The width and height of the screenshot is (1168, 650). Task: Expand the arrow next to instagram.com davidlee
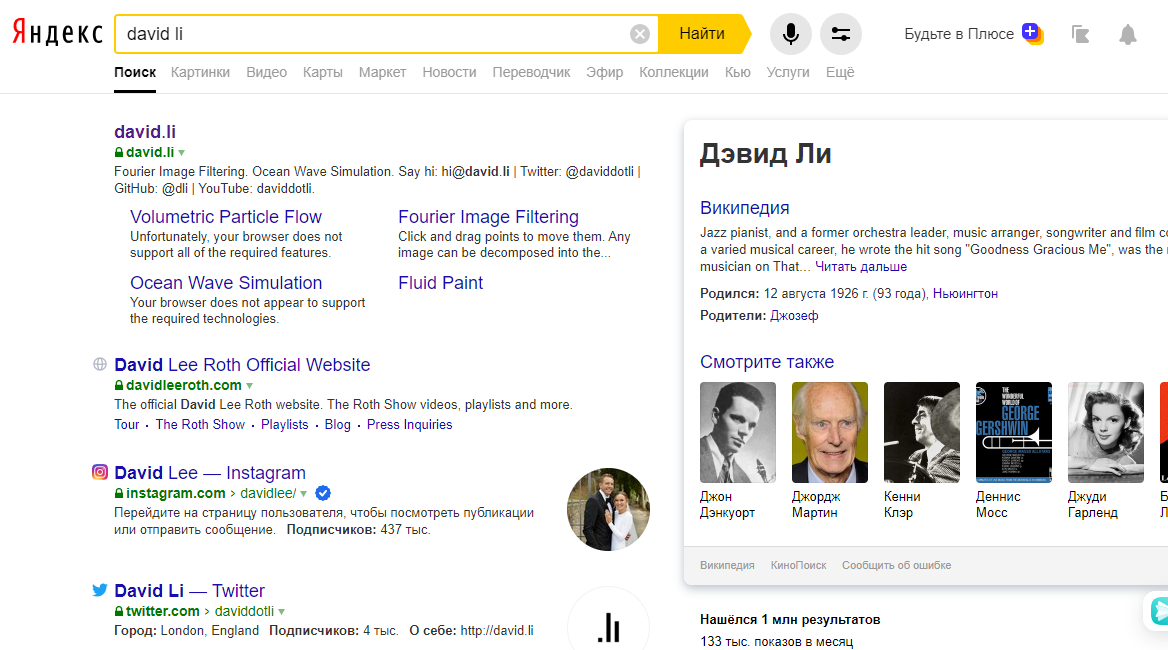pos(304,494)
